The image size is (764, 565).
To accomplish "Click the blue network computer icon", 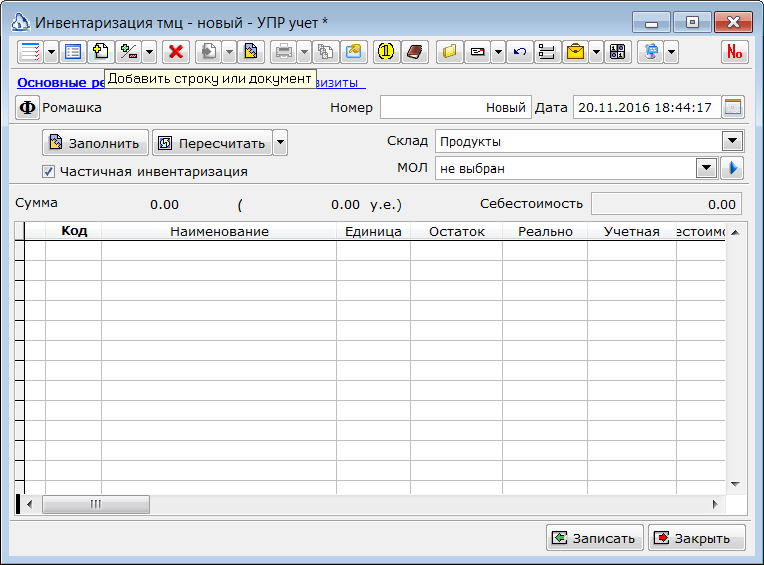I will coord(651,52).
